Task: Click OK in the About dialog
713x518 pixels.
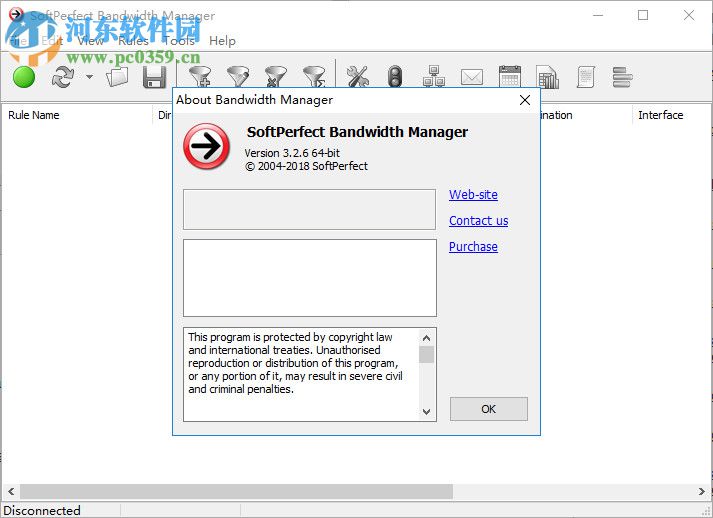Action: click(489, 409)
